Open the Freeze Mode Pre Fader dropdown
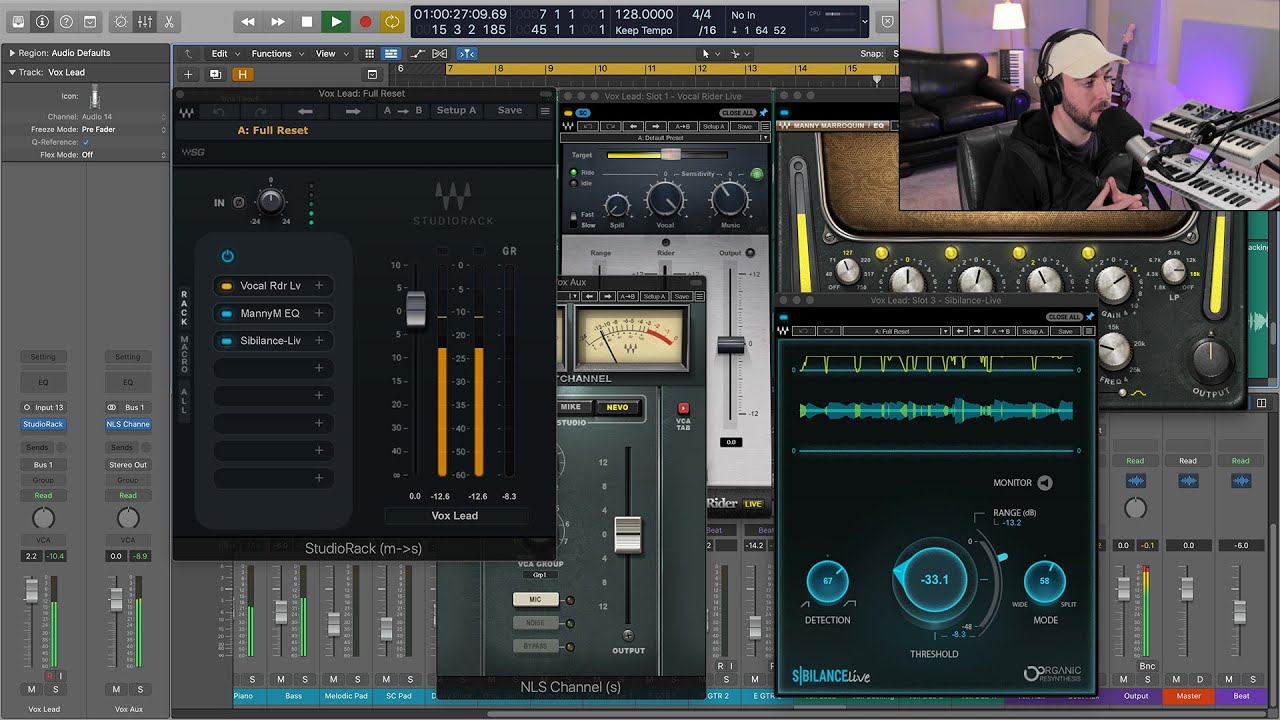1280x720 pixels. (x=124, y=129)
